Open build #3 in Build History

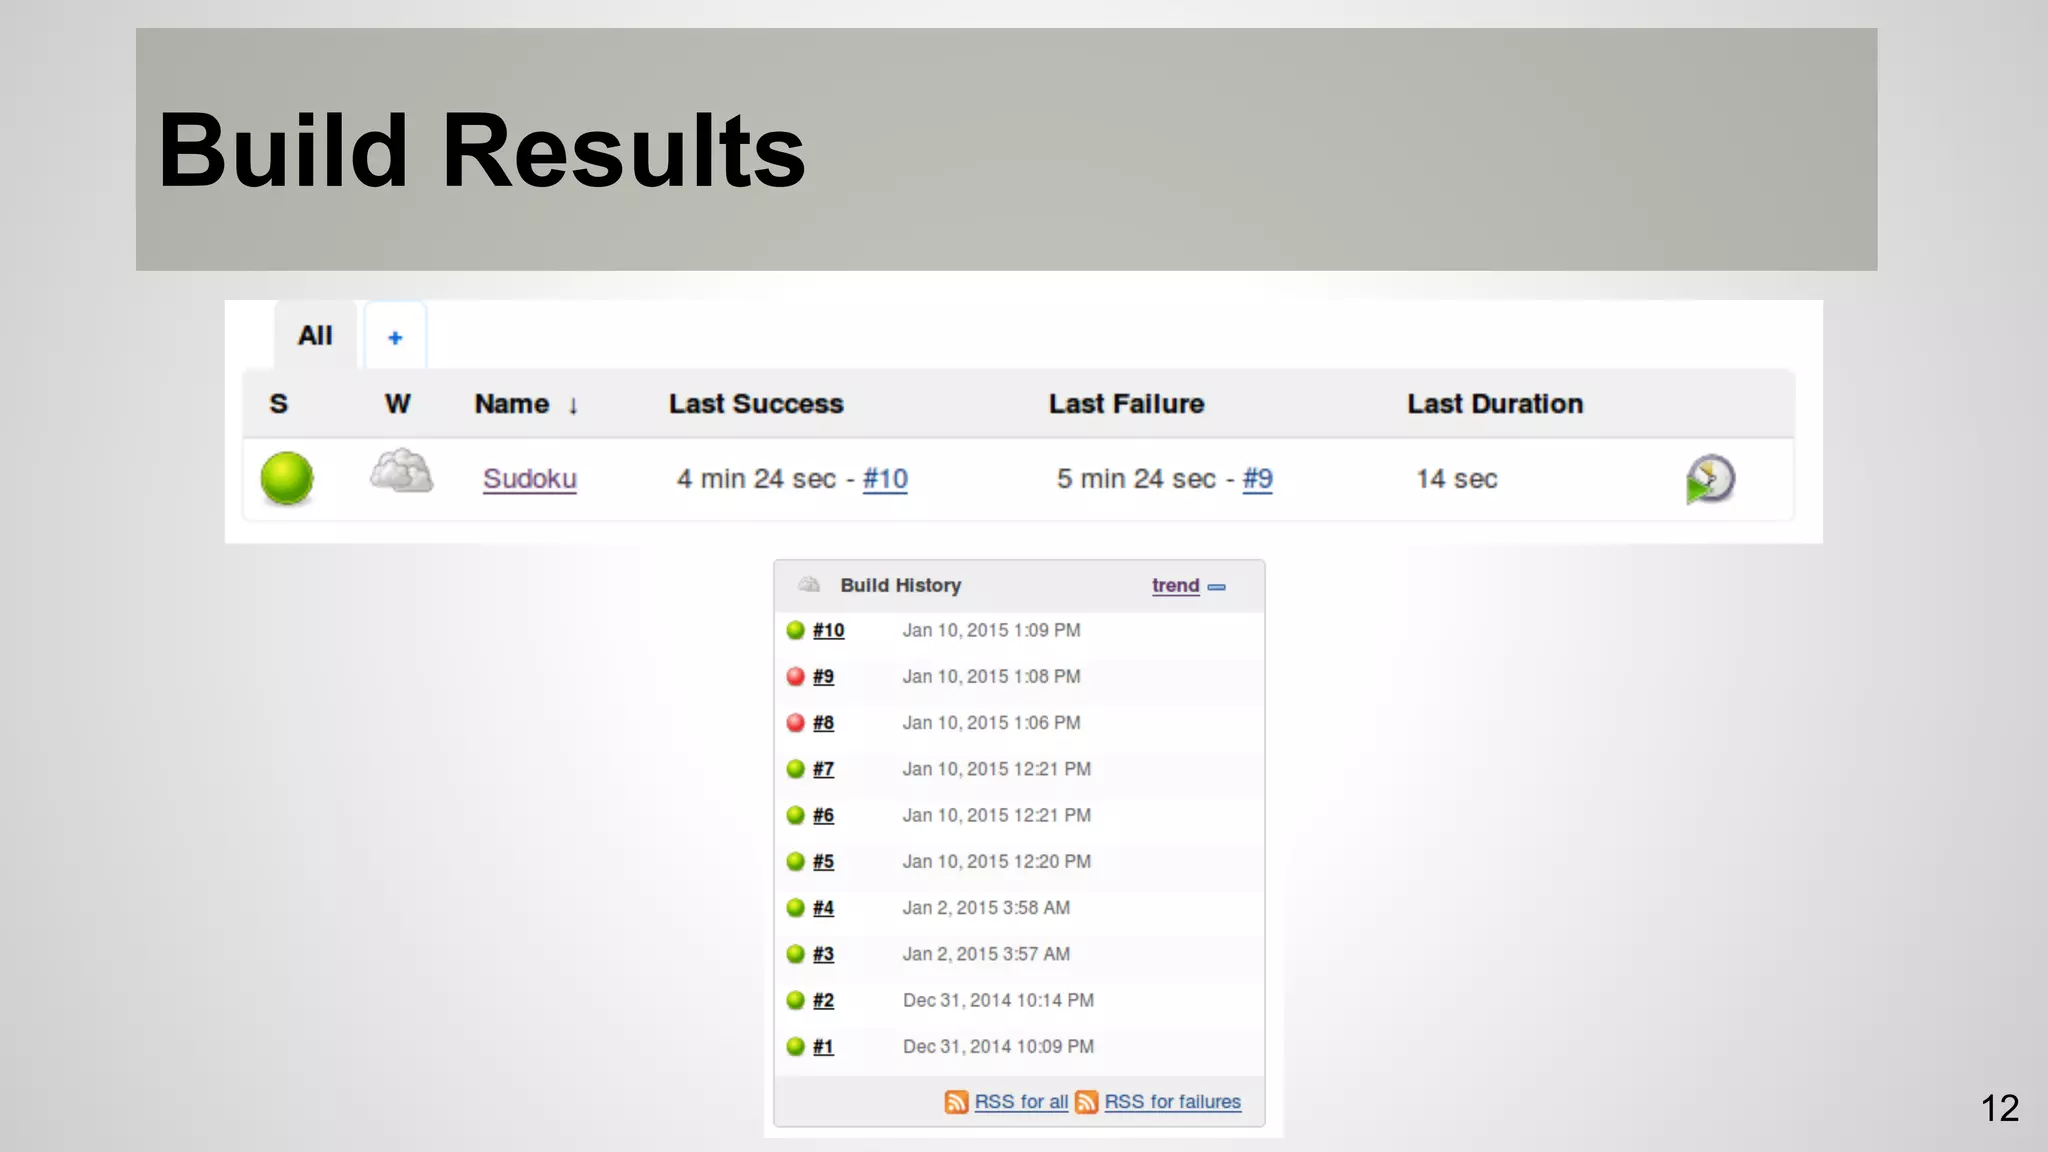click(x=823, y=954)
